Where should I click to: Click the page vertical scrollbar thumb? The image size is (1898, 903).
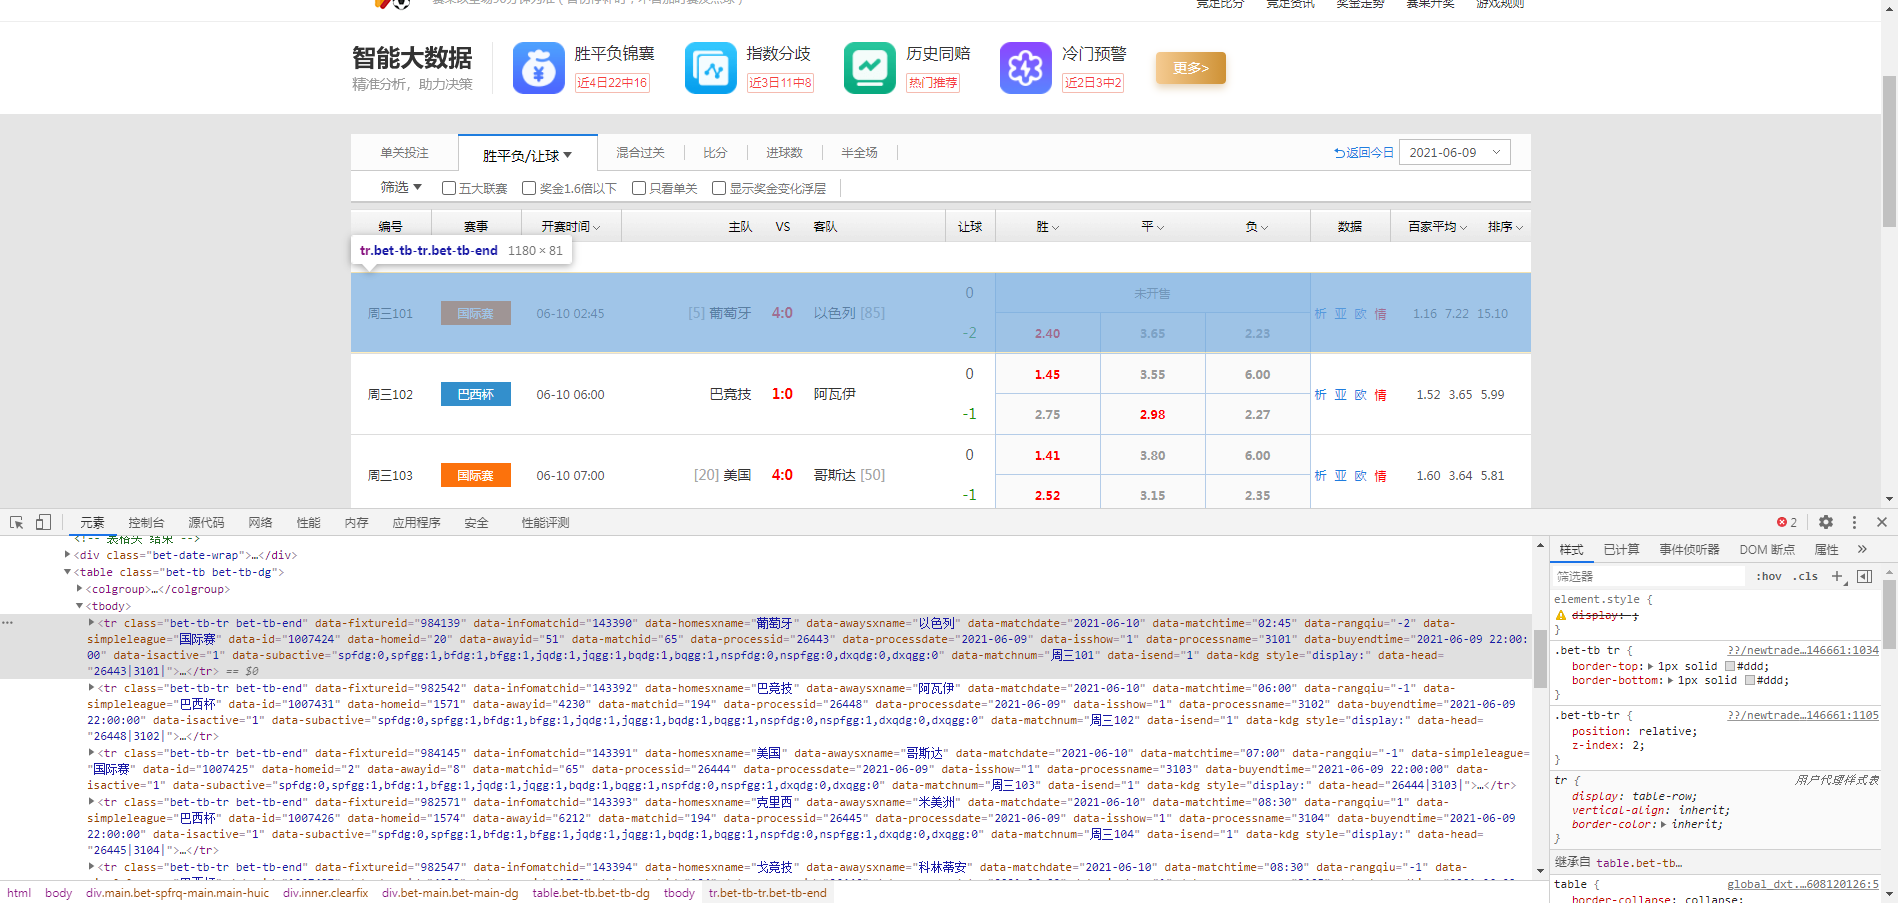1889,150
